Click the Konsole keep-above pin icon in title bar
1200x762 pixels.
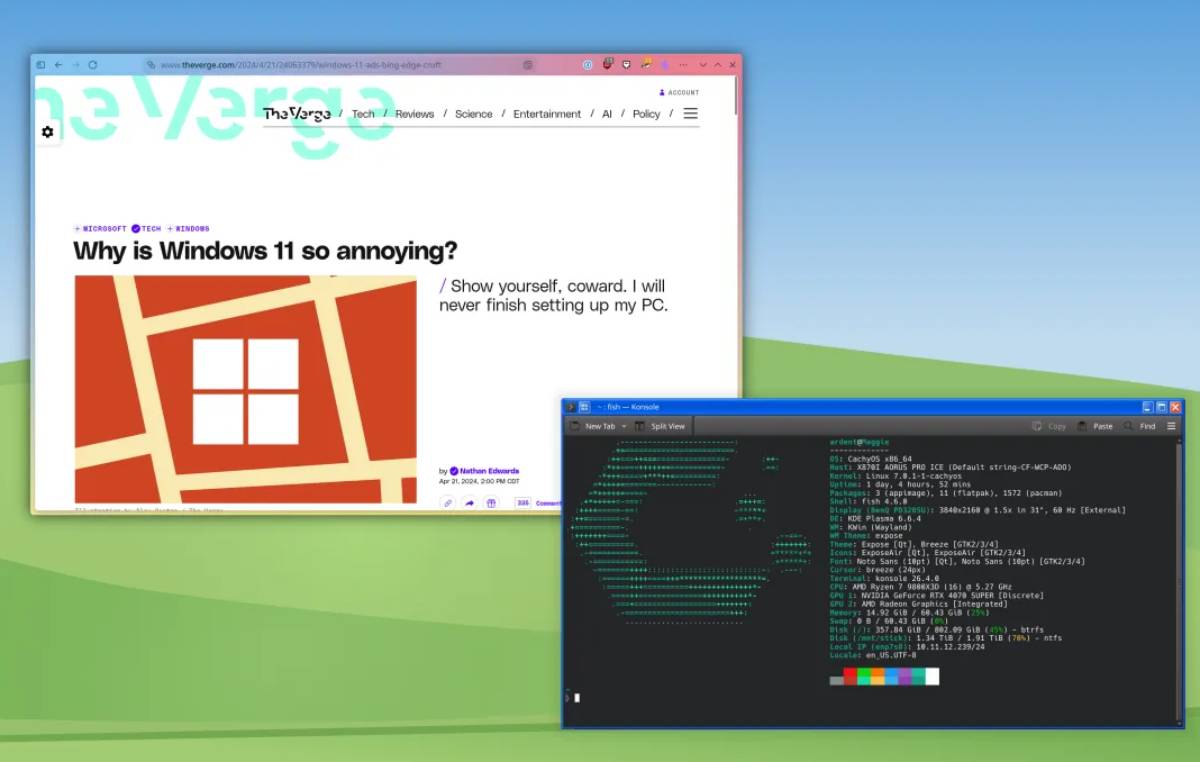click(584, 407)
